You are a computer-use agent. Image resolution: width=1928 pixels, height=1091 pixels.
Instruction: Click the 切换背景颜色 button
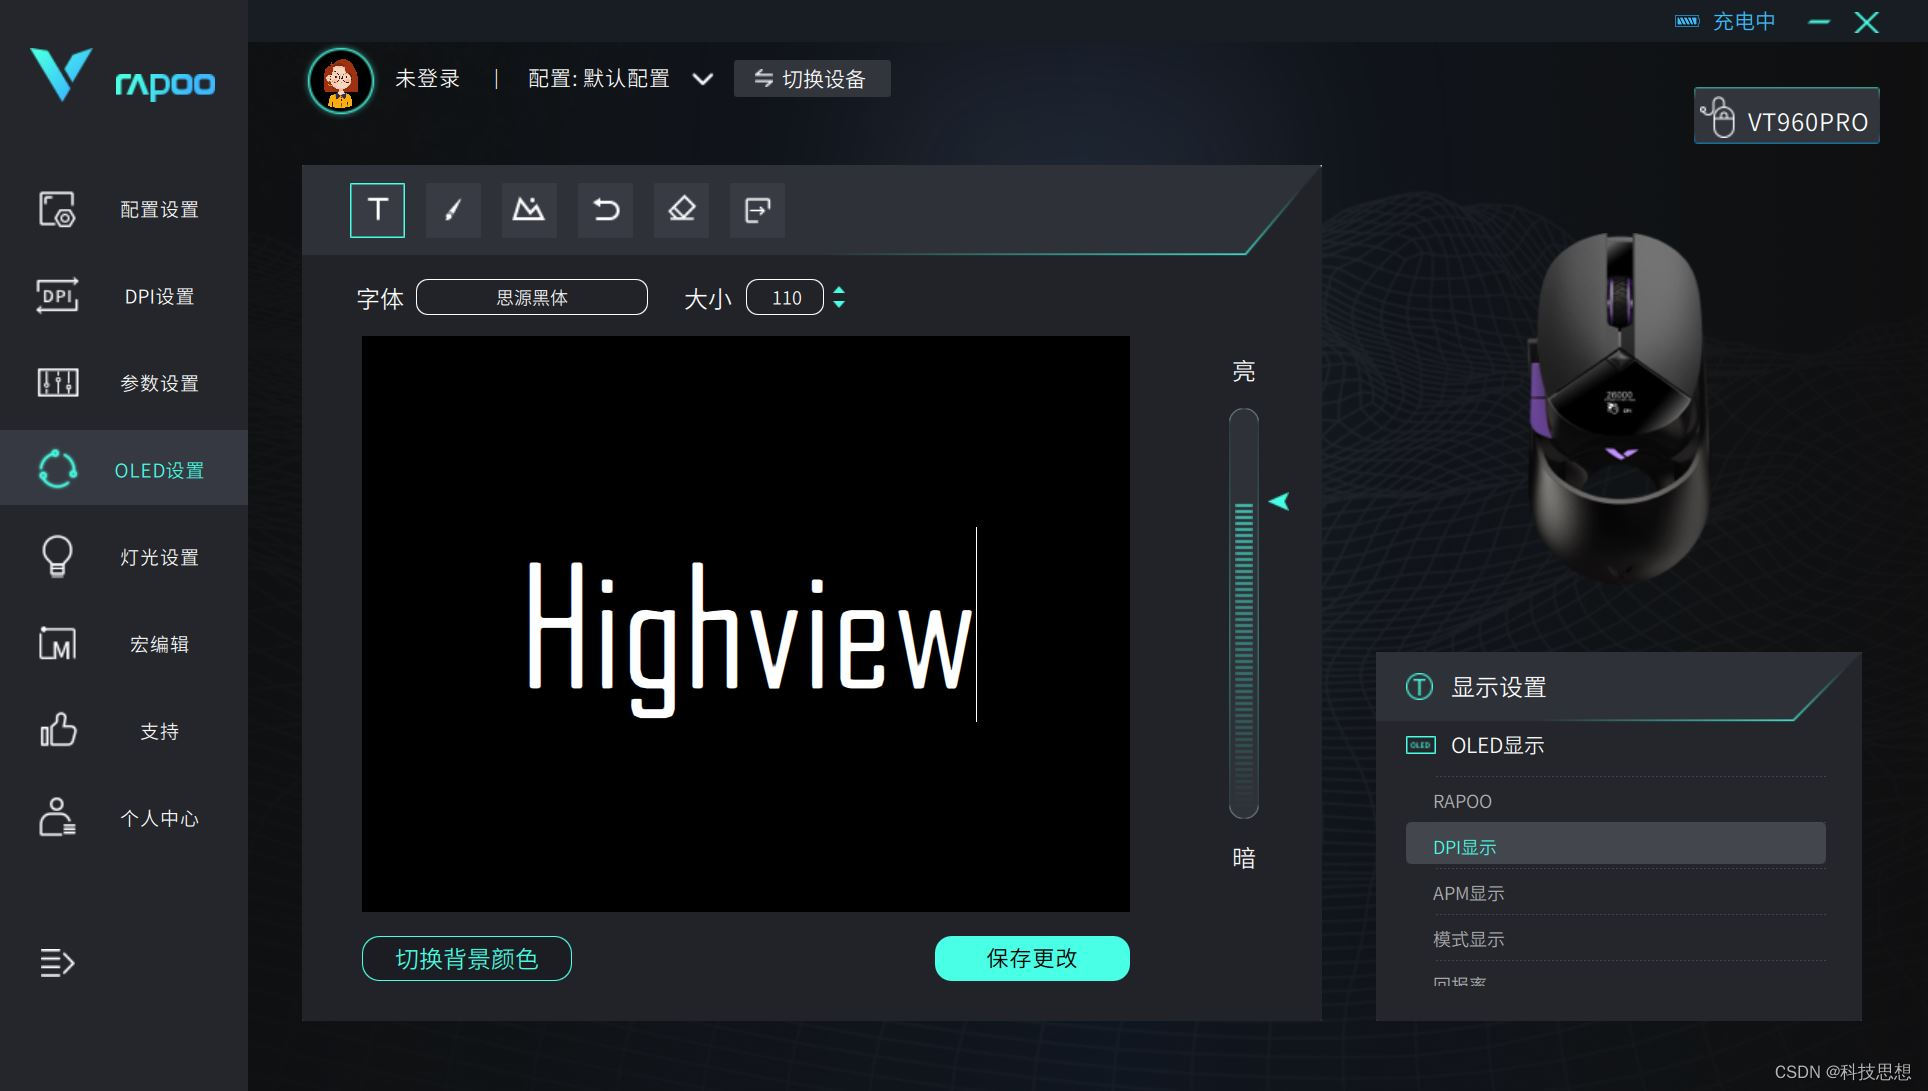(x=466, y=958)
